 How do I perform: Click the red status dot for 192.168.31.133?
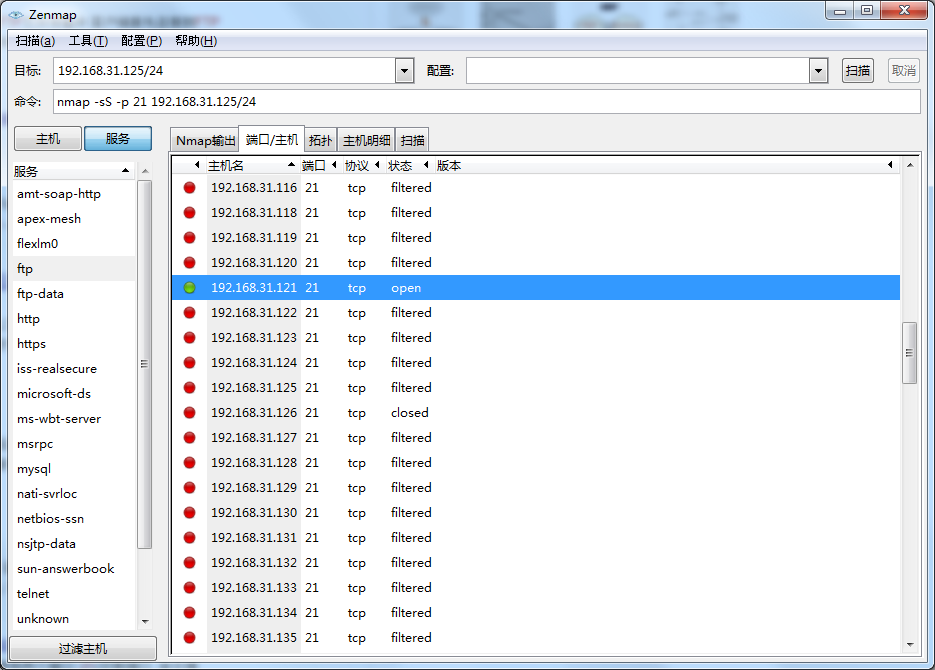coord(190,588)
